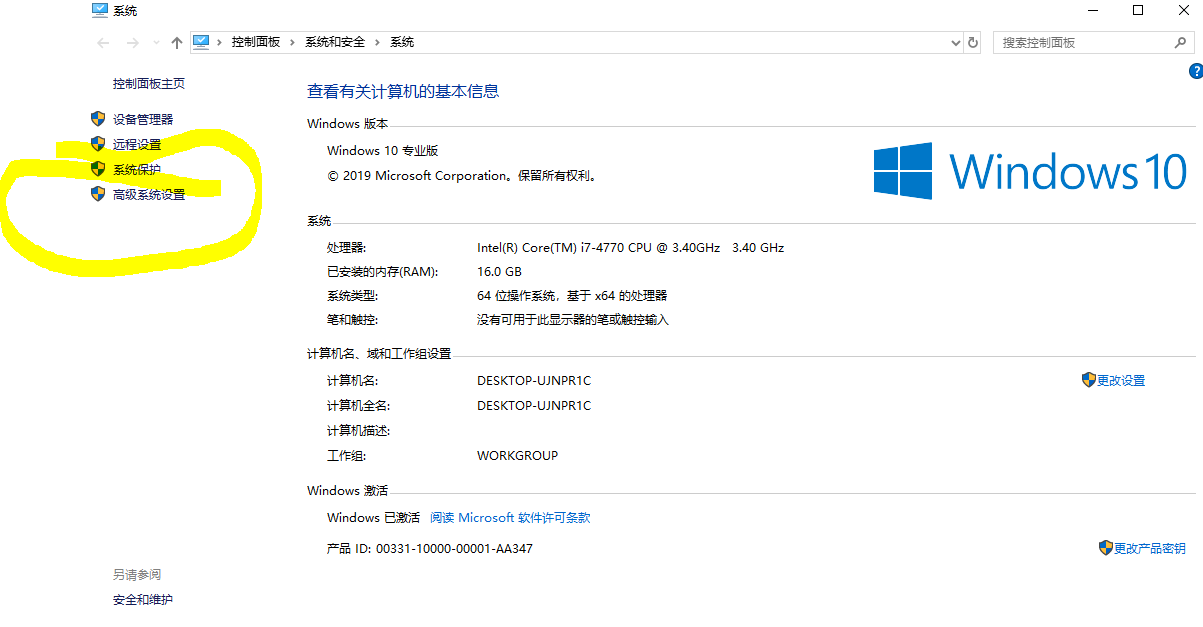
Task: Select 控制面板 breadcrumb in address bar
Action: (x=256, y=43)
